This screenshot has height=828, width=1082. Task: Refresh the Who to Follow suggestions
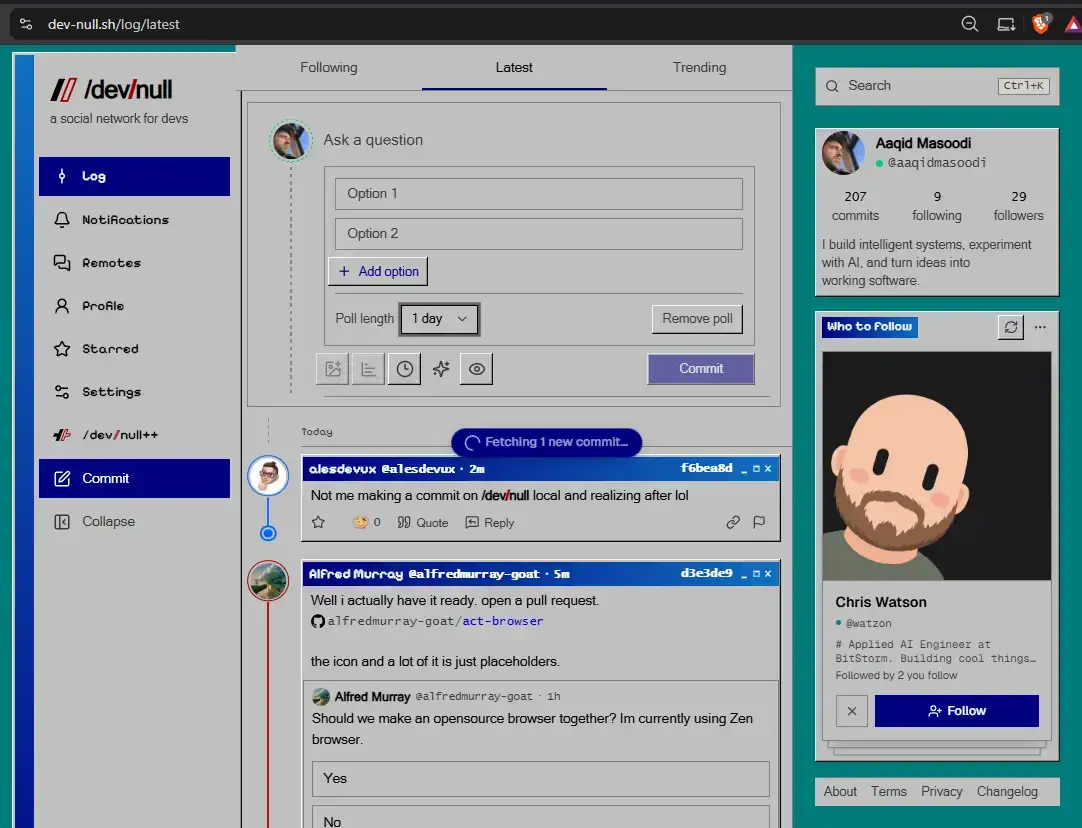tap(1011, 327)
